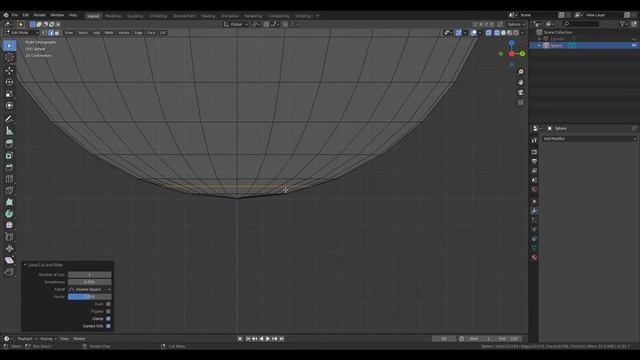Select the Rip Region tool
The image size is (640, 360).
pos(9,272)
